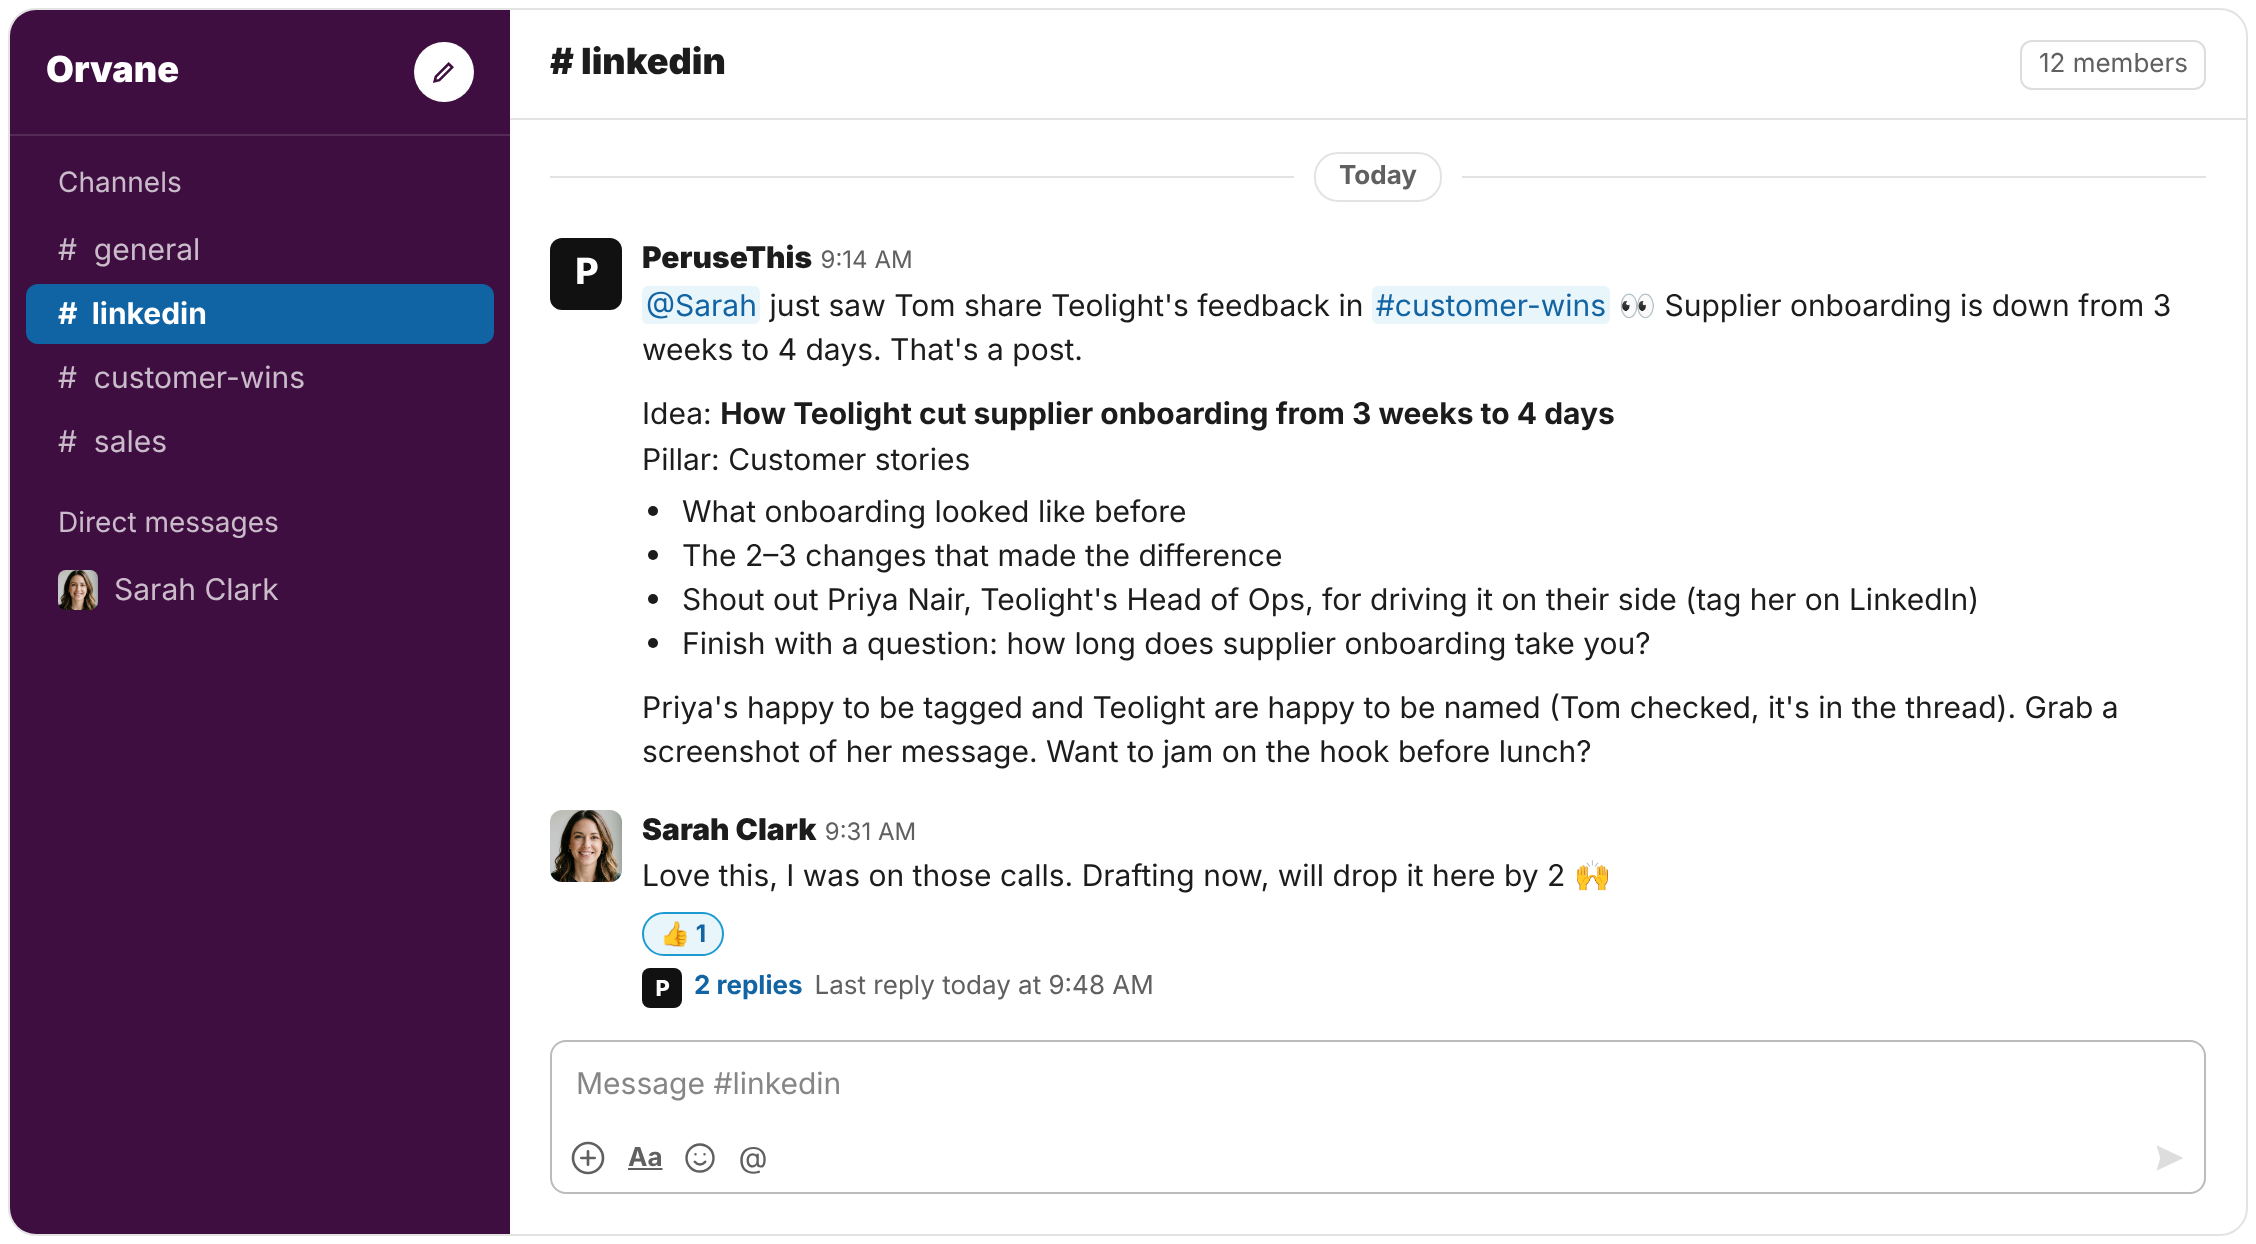This screenshot has height=1244, width=2256.
Task: Click the 12 members button
Action: pyautogui.click(x=2113, y=64)
